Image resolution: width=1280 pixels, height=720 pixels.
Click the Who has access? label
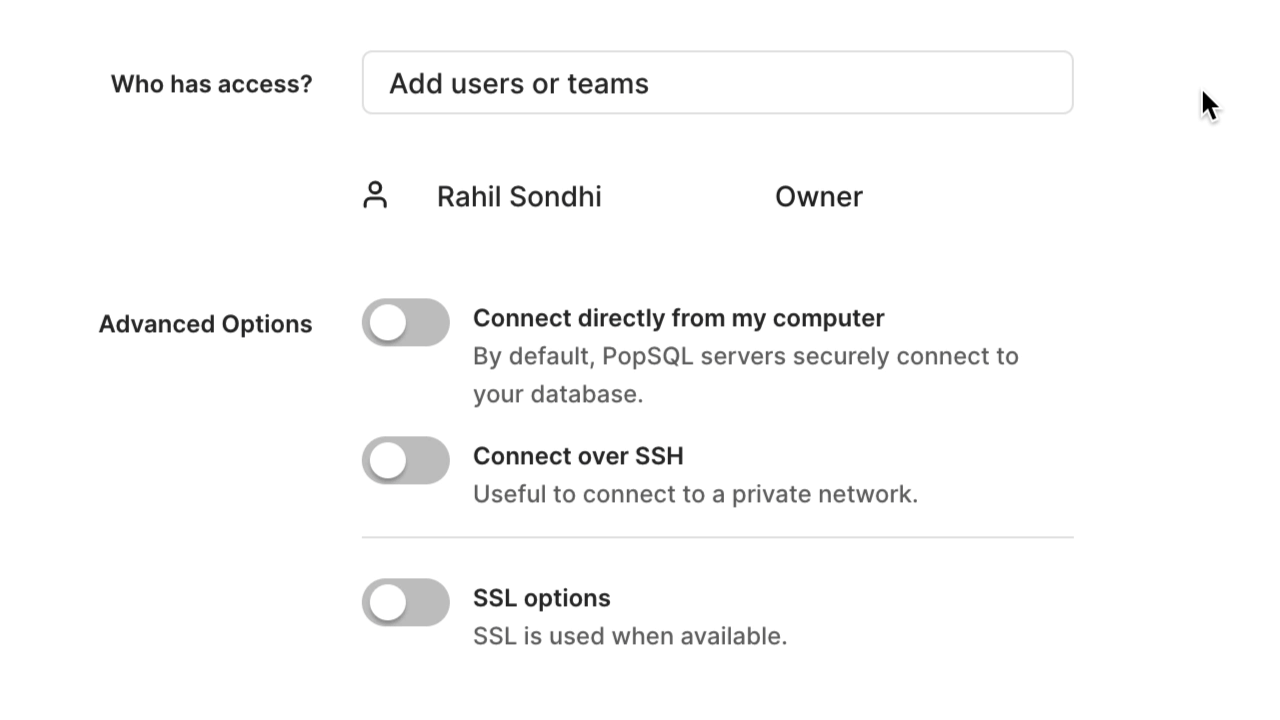point(212,84)
